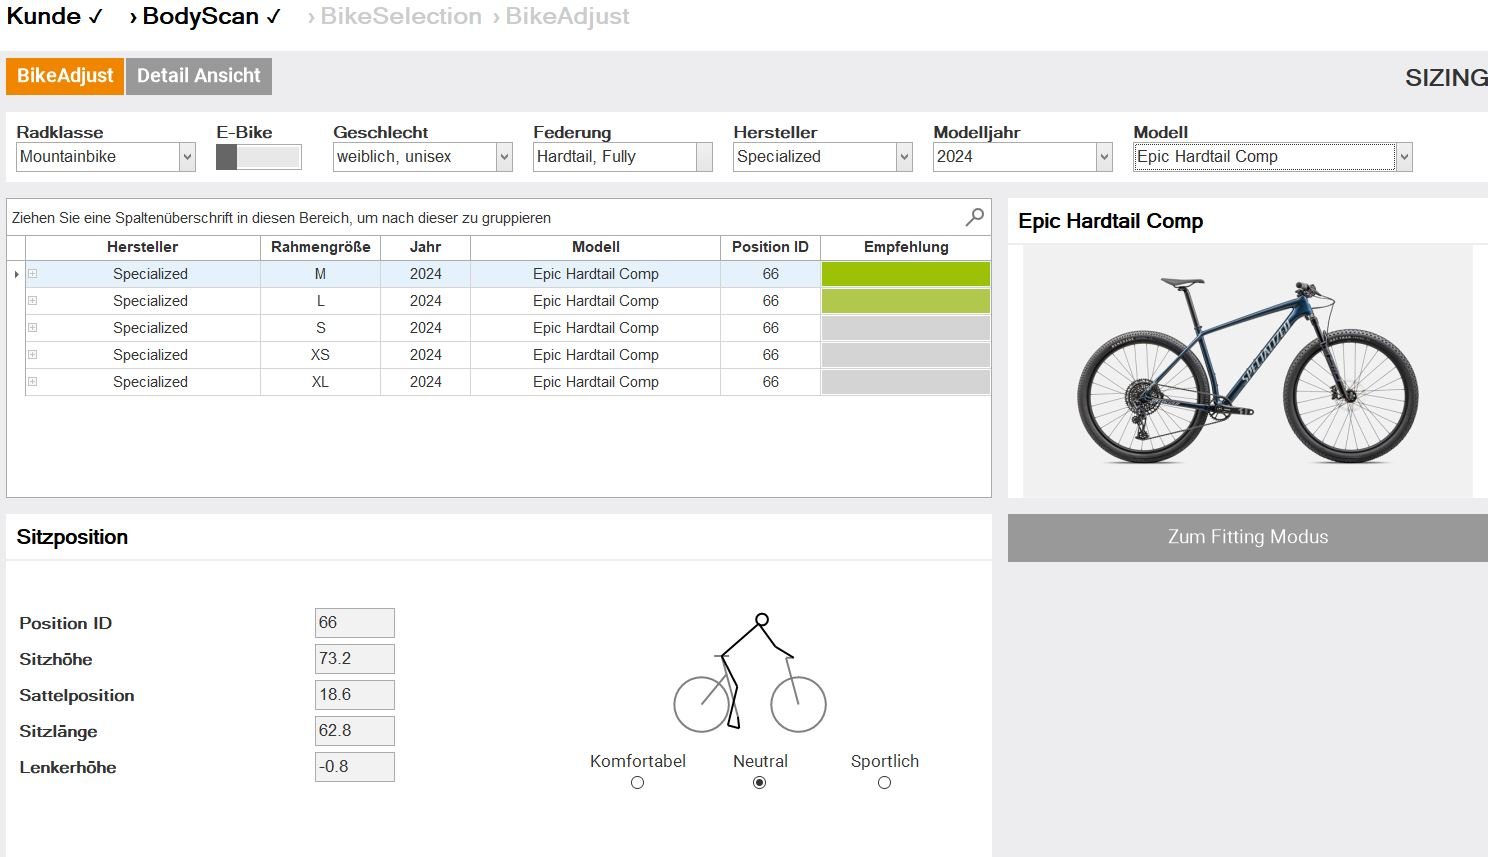Choose the Neutral seating radio button

click(760, 783)
